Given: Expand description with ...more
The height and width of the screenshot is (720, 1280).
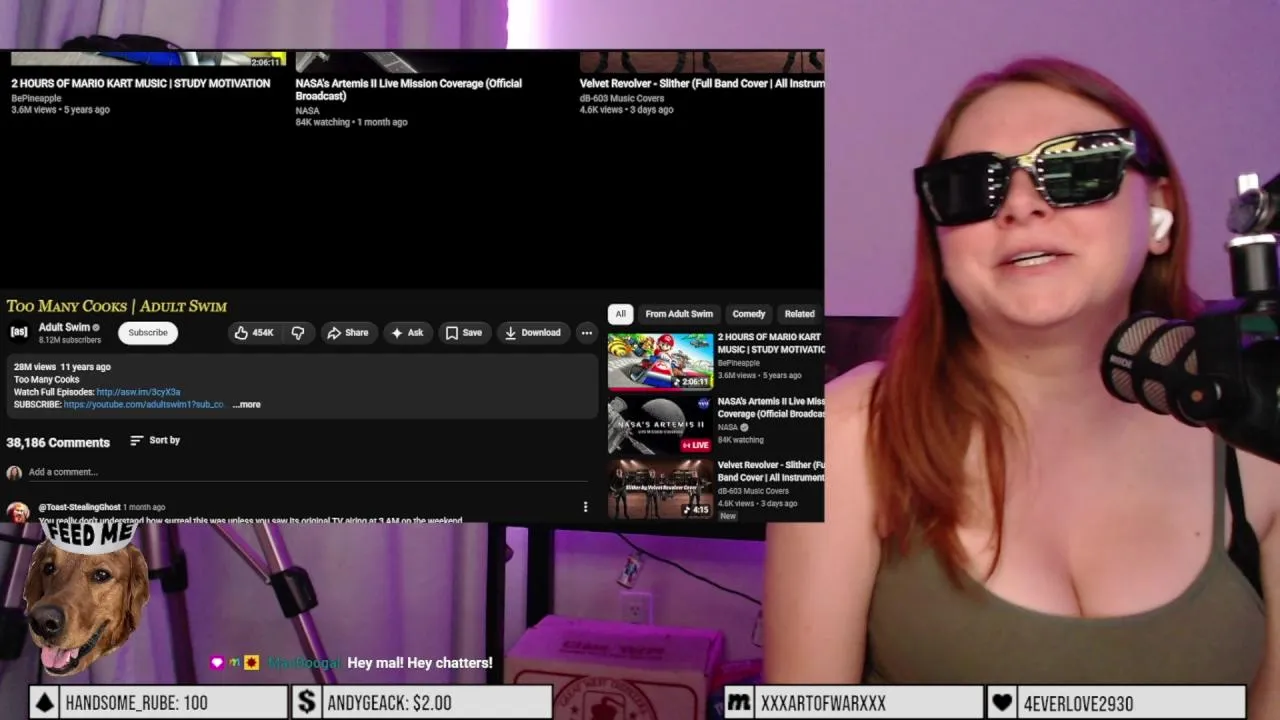Looking at the screenshot, I should pos(246,405).
